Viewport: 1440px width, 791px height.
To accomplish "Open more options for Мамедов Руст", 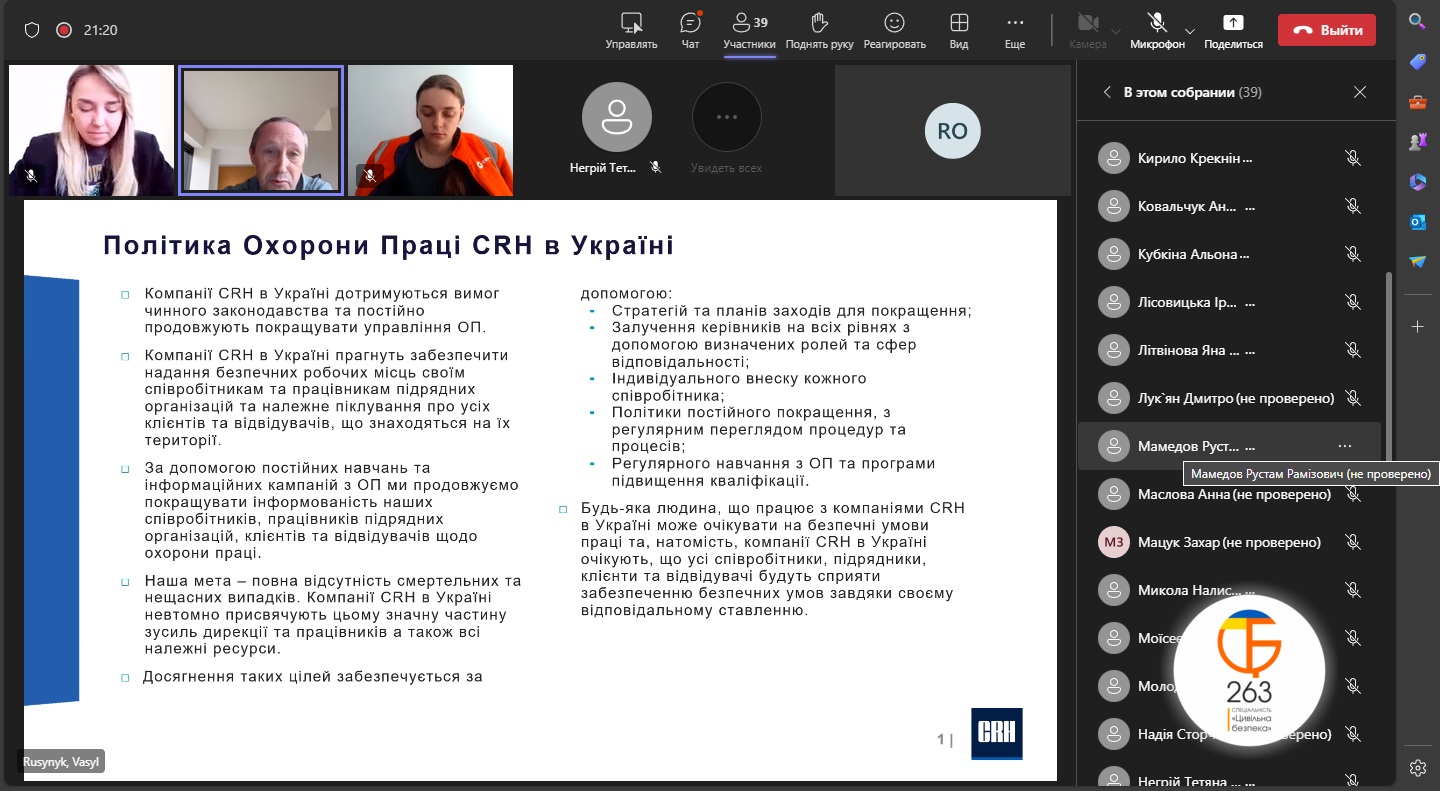I will click(x=1345, y=446).
